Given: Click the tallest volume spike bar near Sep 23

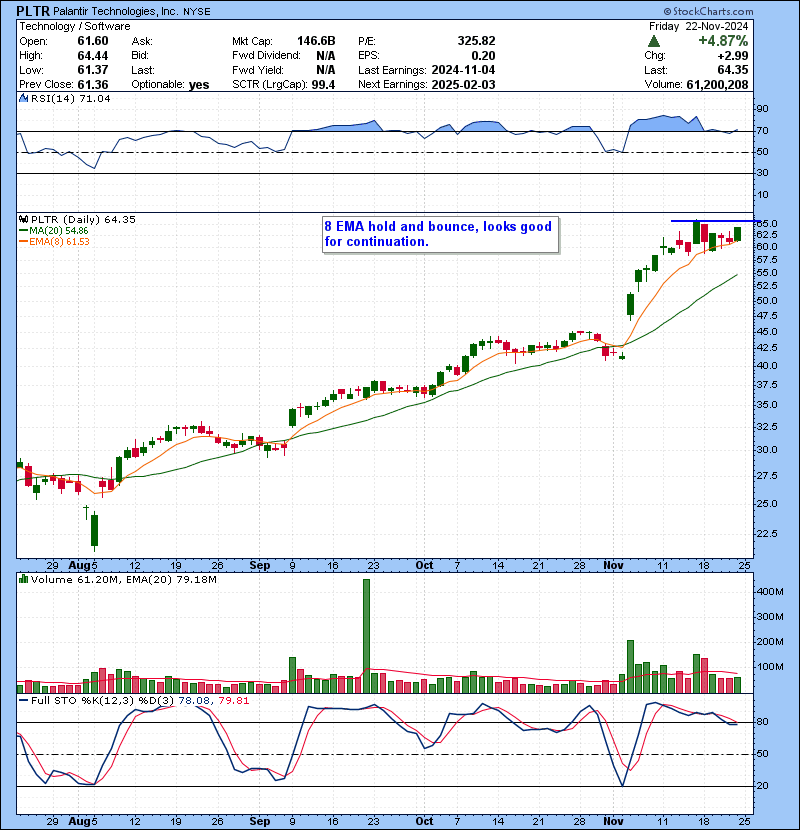Looking at the screenshot, I should [x=366, y=636].
